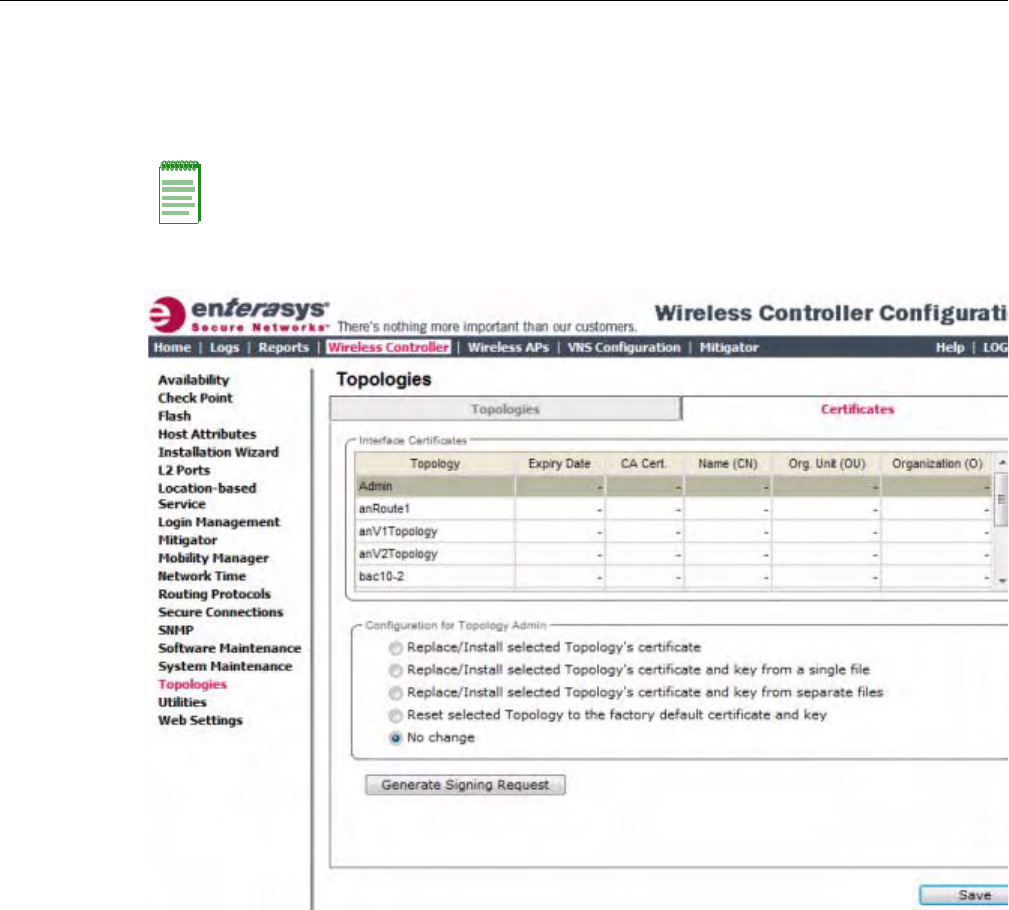
Task: Open Availability in the sidebar
Action: (194, 380)
